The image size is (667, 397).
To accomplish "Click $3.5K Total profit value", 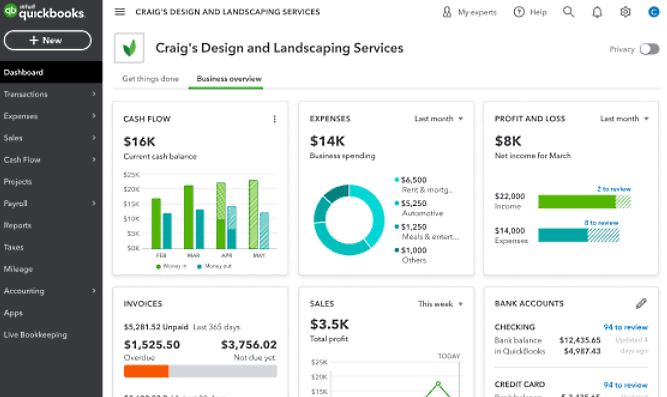I will 329,325.
